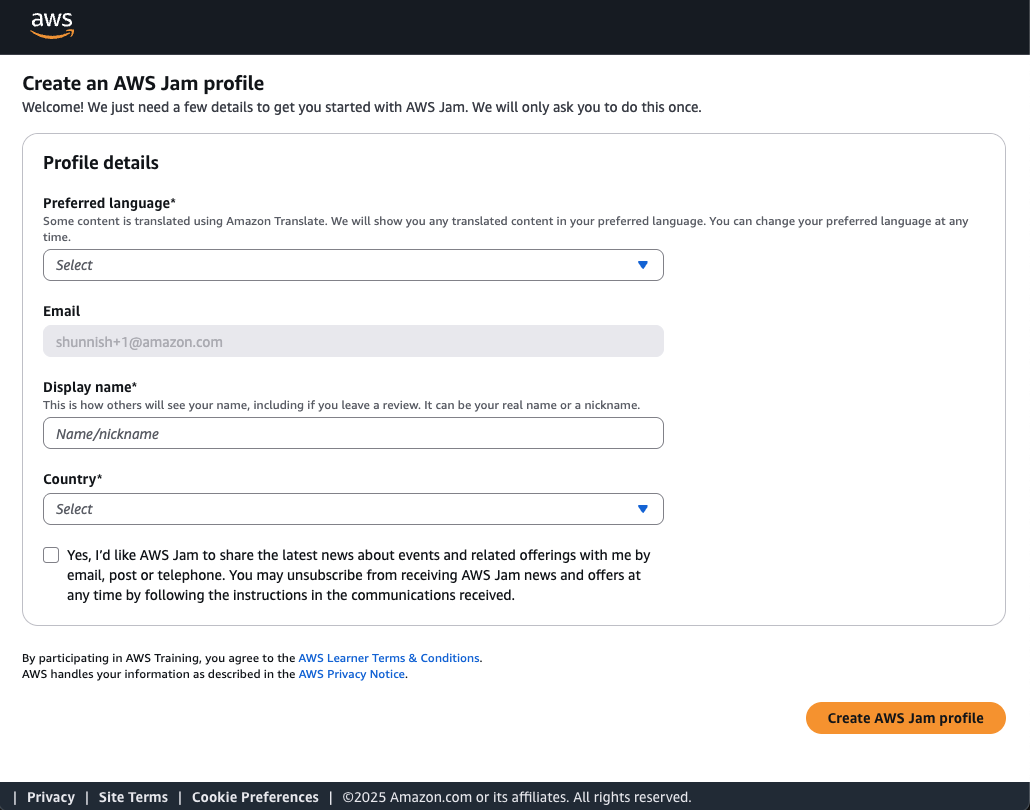The height and width of the screenshot is (810, 1030).
Task: Click the blue arrow in Preferred language field
Action: [x=643, y=265]
